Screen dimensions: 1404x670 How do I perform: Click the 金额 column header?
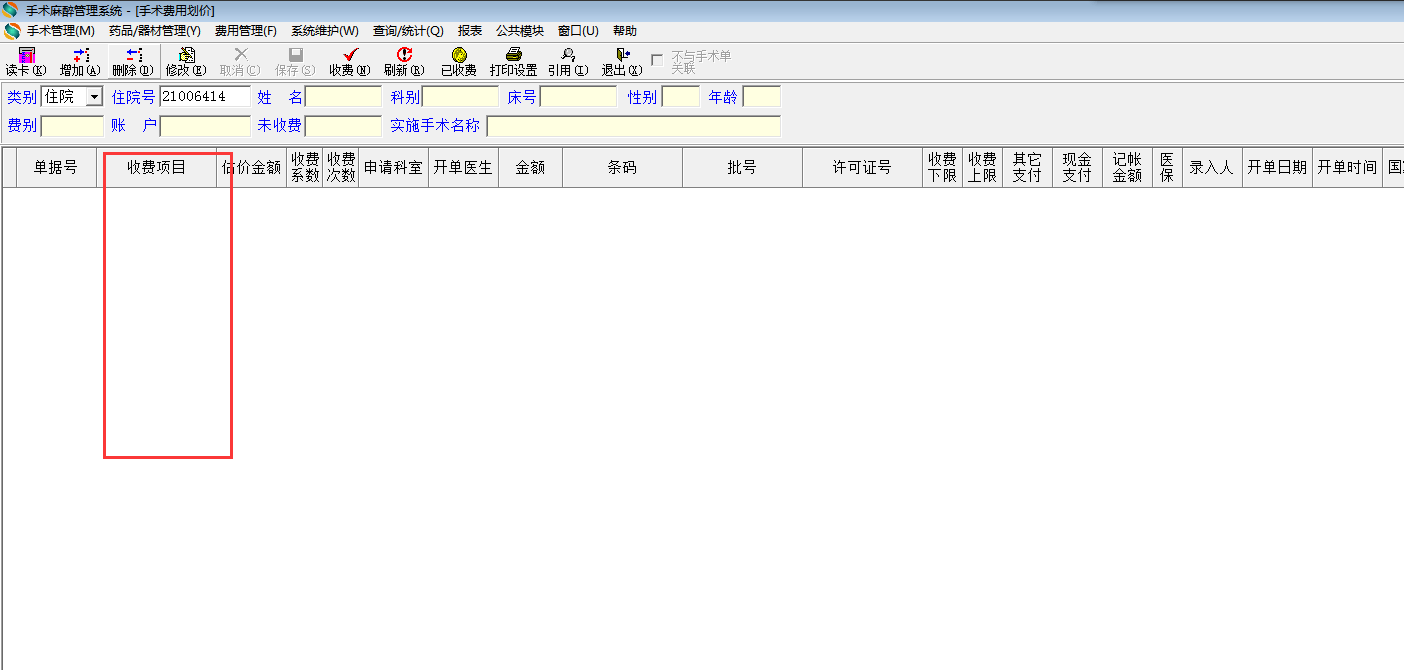click(530, 167)
